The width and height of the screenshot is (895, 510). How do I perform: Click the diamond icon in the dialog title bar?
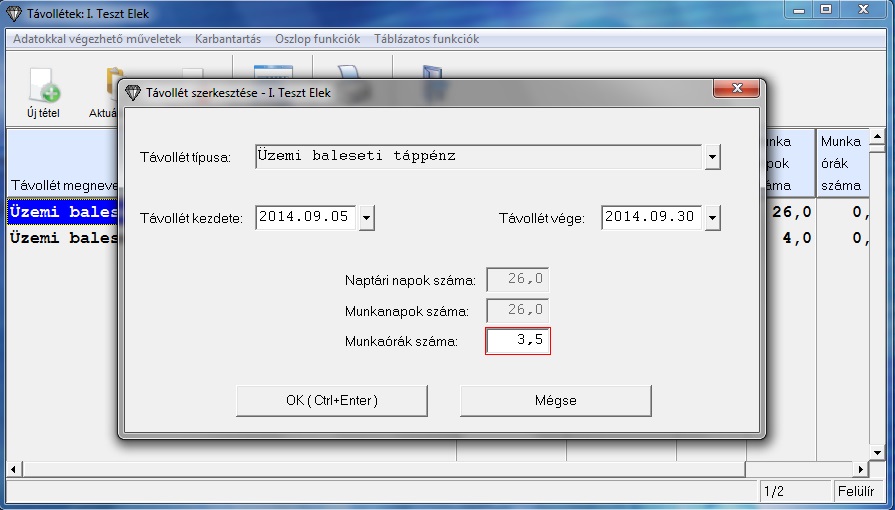point(133,92)
